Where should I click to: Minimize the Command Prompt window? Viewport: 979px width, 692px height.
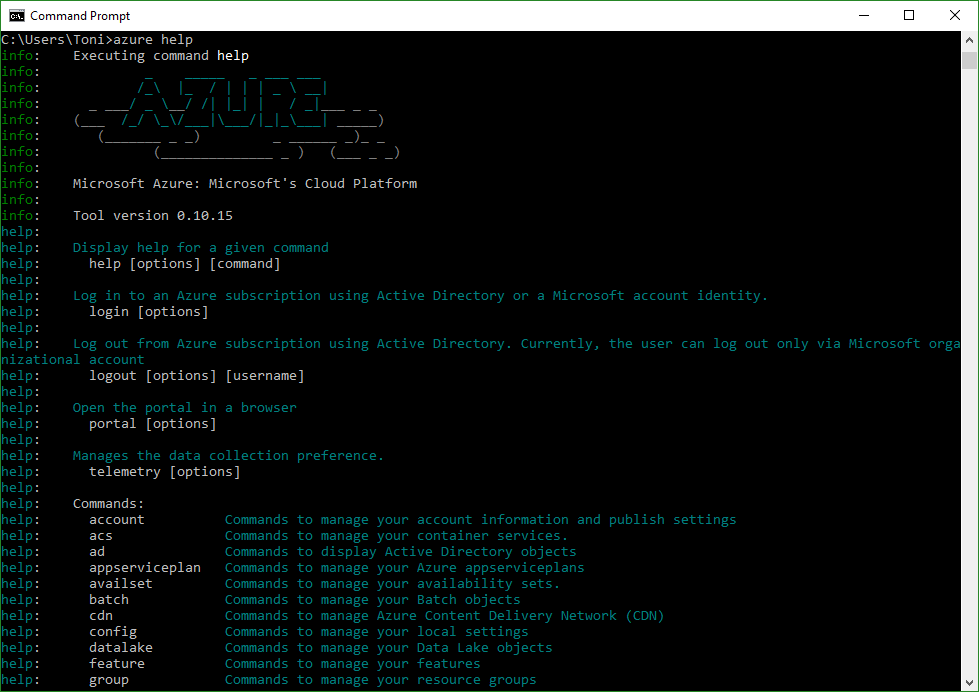pyautogui.click(x=862, y=15)
